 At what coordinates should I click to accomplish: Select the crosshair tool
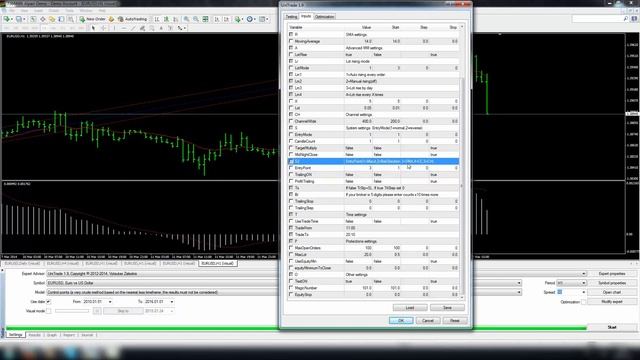[103, 28]
